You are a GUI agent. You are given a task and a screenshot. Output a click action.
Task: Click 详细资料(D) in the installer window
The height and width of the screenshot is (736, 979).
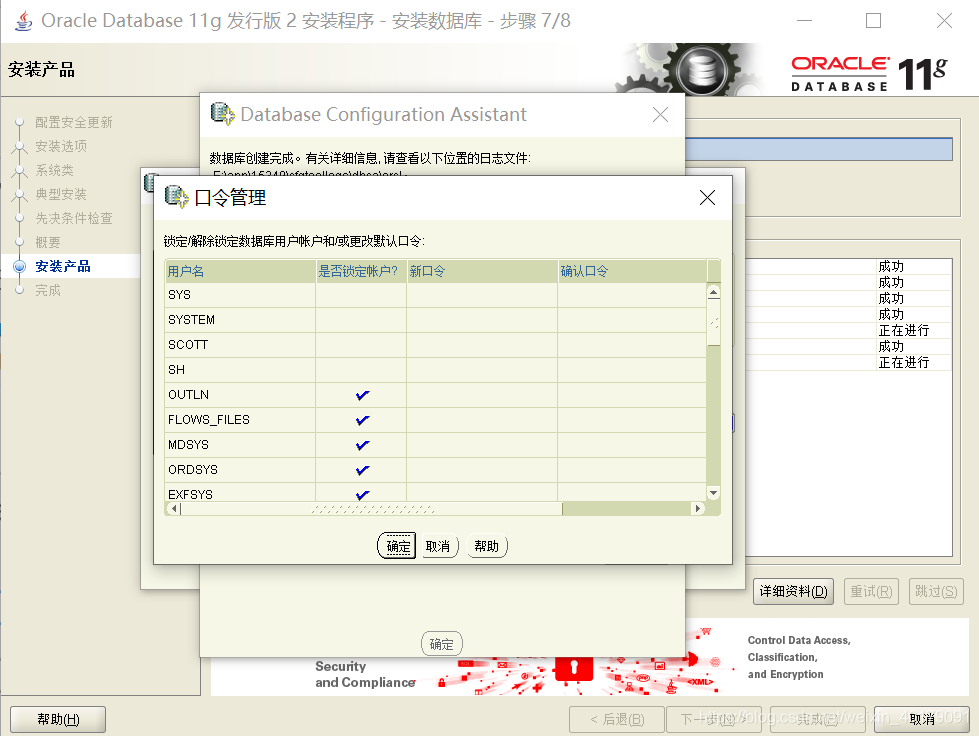tap(794, 591)
